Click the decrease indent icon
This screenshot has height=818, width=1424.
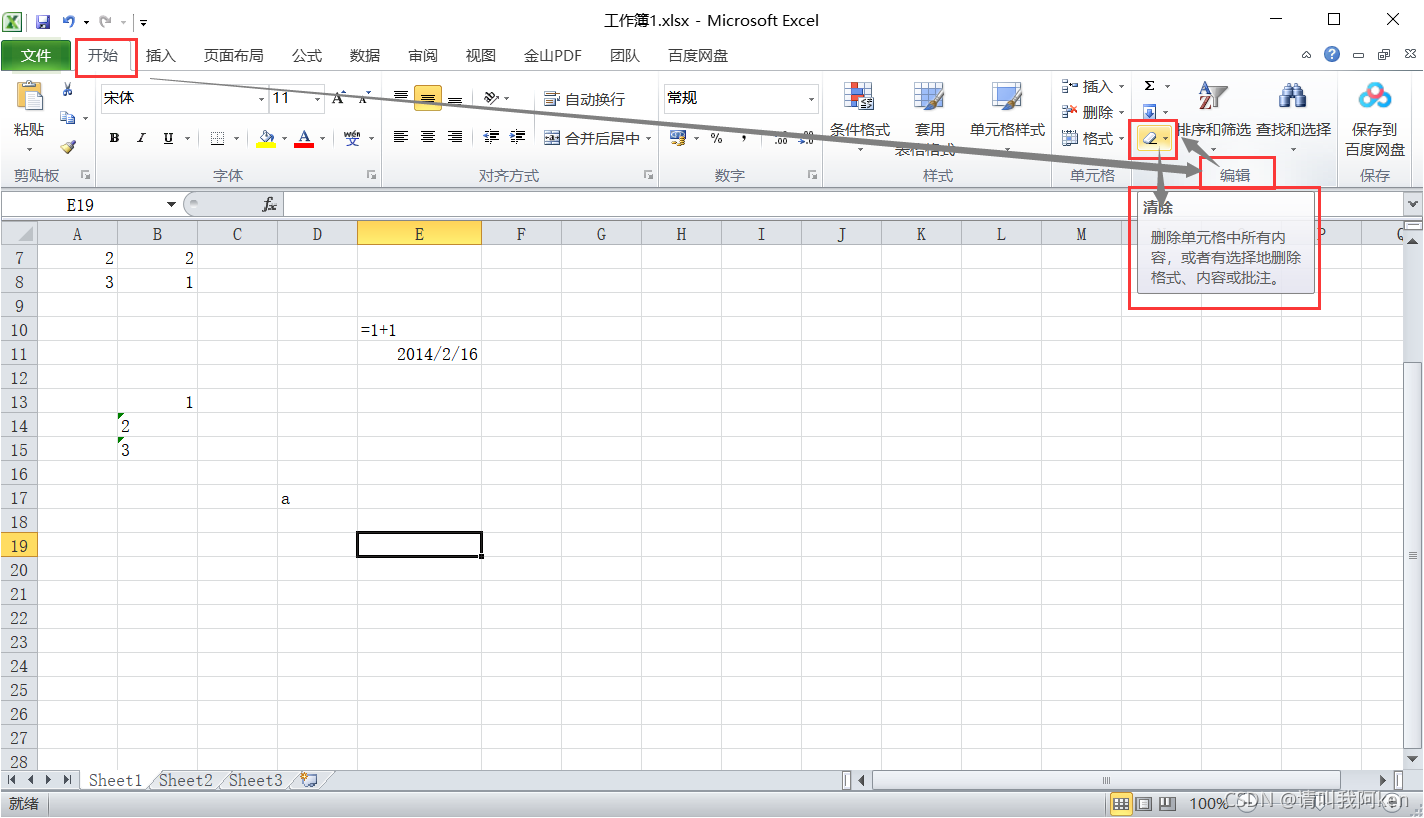tap(492, 138)
